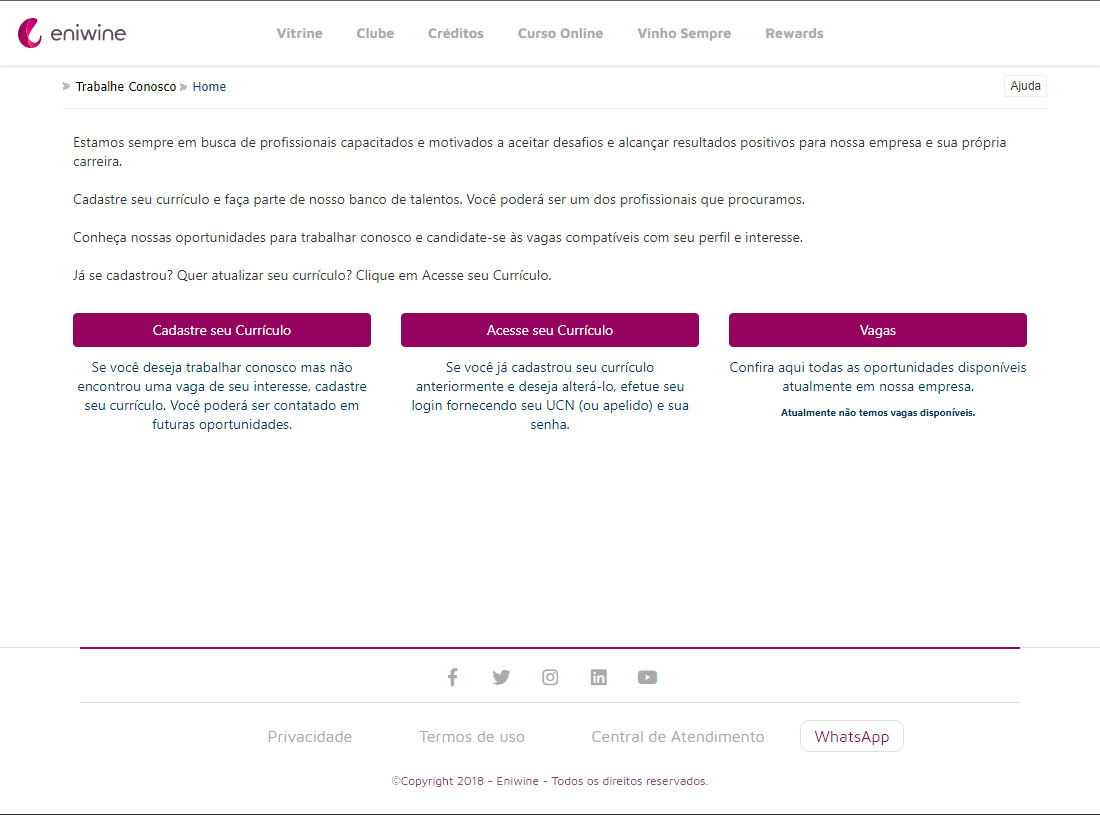The width and height of the screenshot is (1100, 815).
Task: Open the Vagas button
Action: coord(878,330)
